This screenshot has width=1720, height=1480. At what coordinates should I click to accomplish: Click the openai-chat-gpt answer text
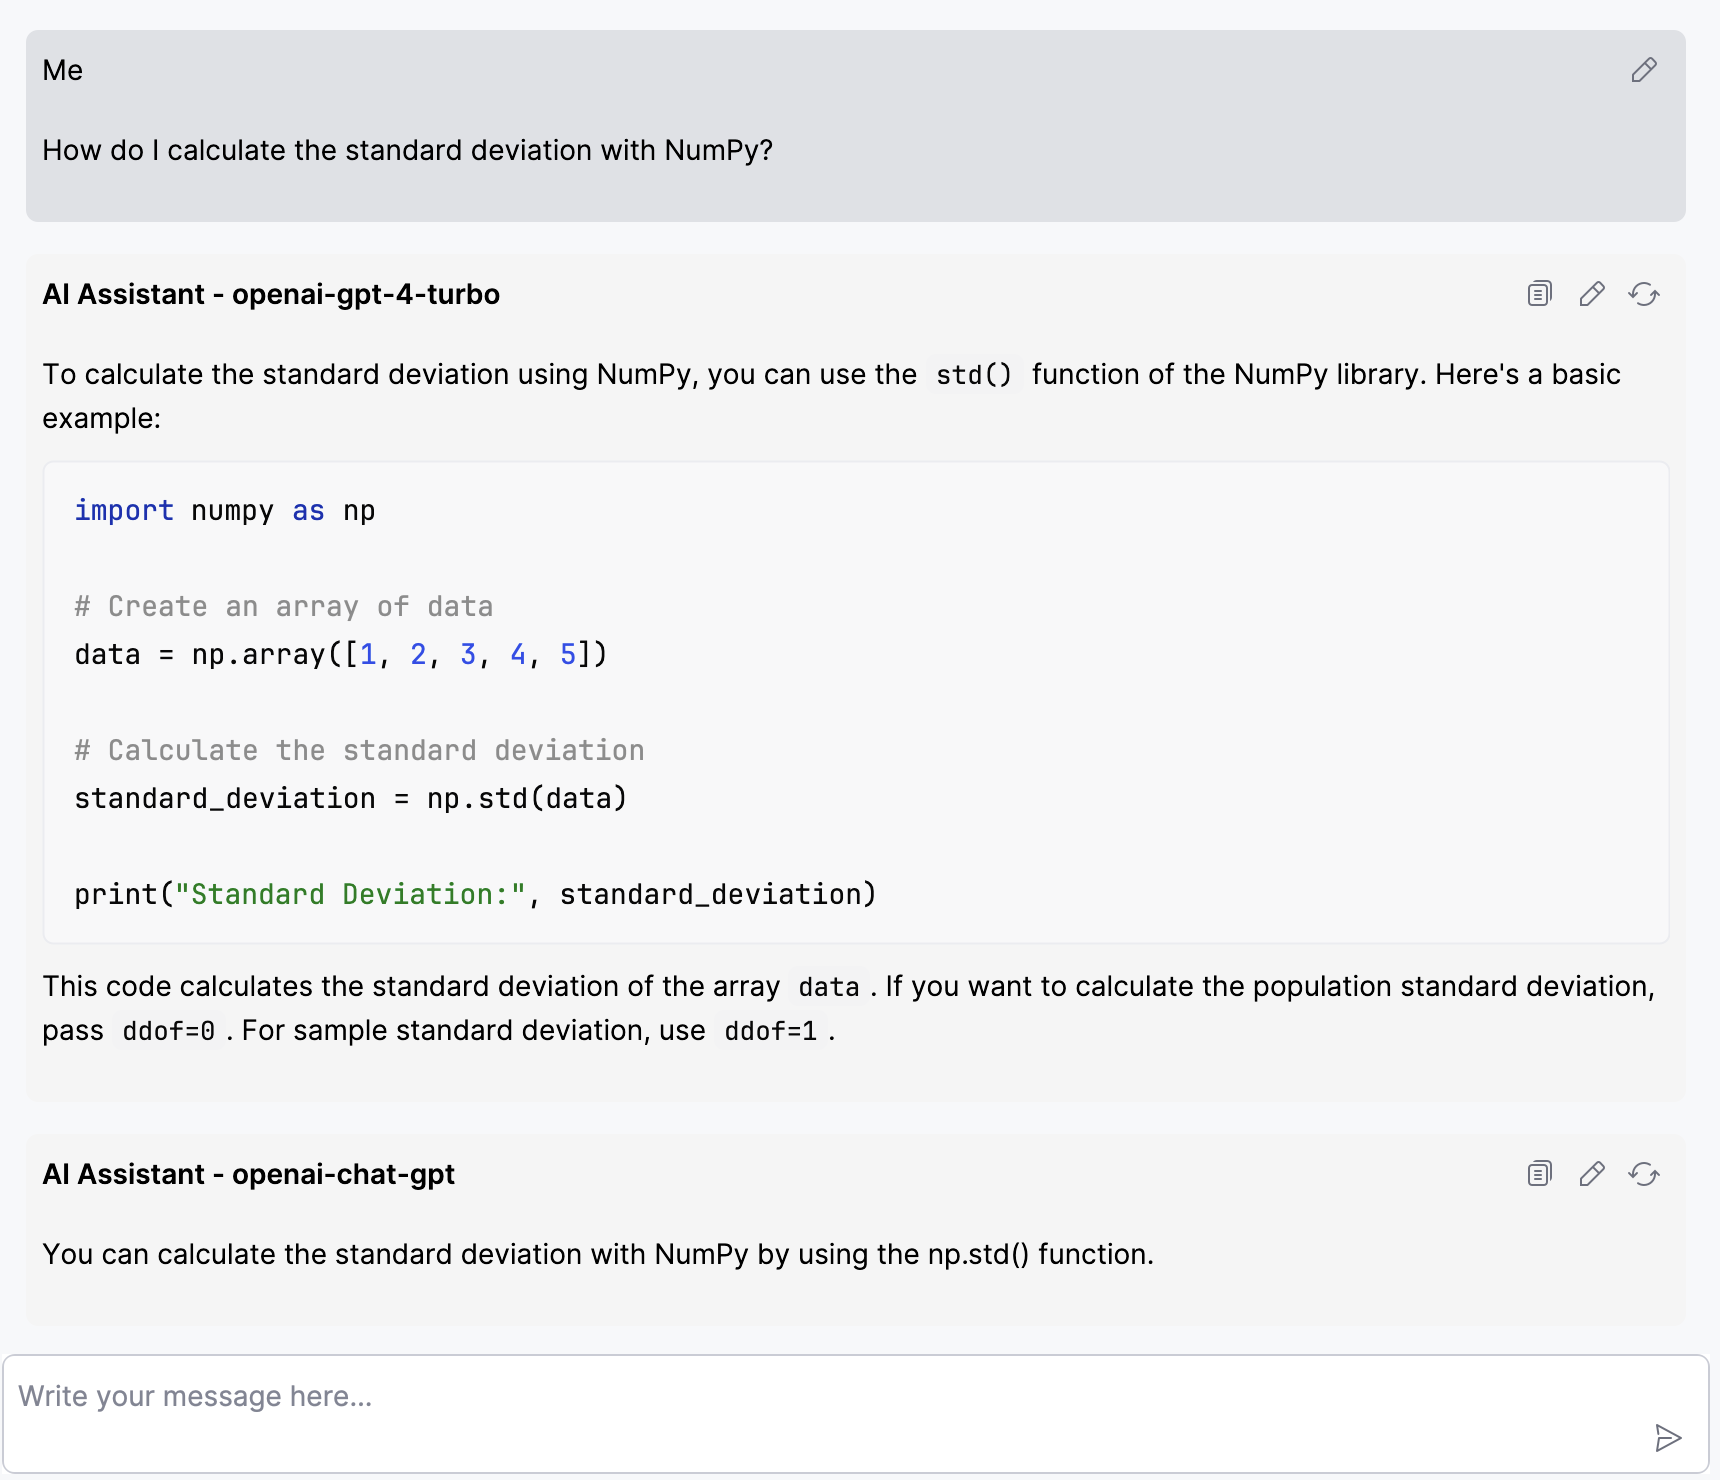pos(597,1254)
